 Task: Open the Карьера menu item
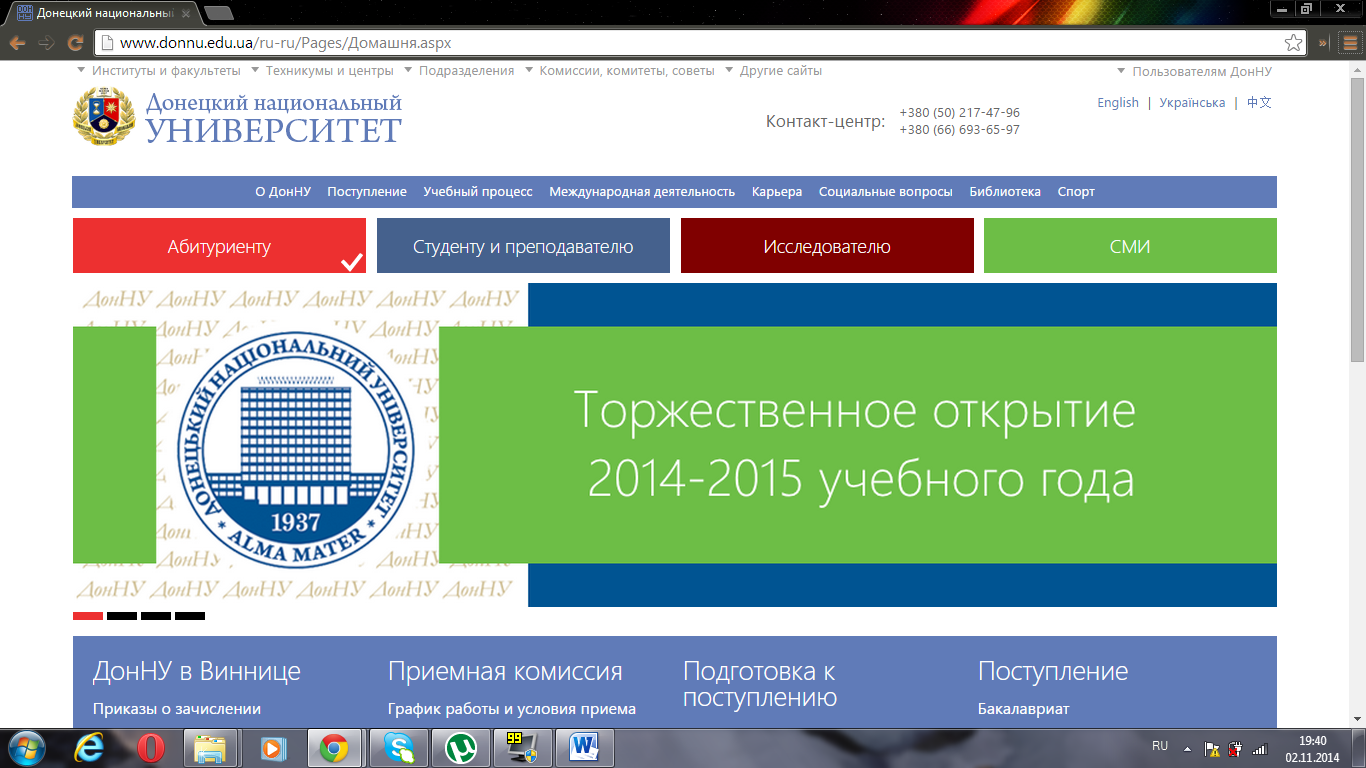point(777,192)
